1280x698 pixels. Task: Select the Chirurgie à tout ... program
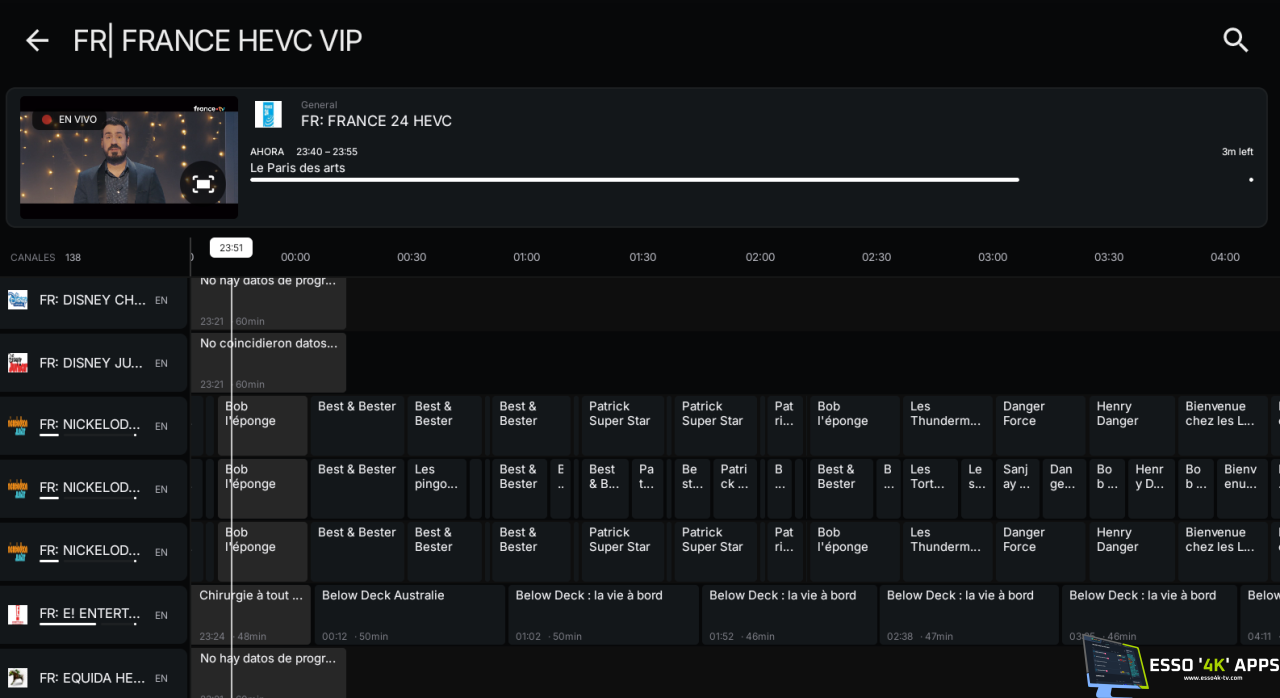pyautogui.click(x=250, y=615)
